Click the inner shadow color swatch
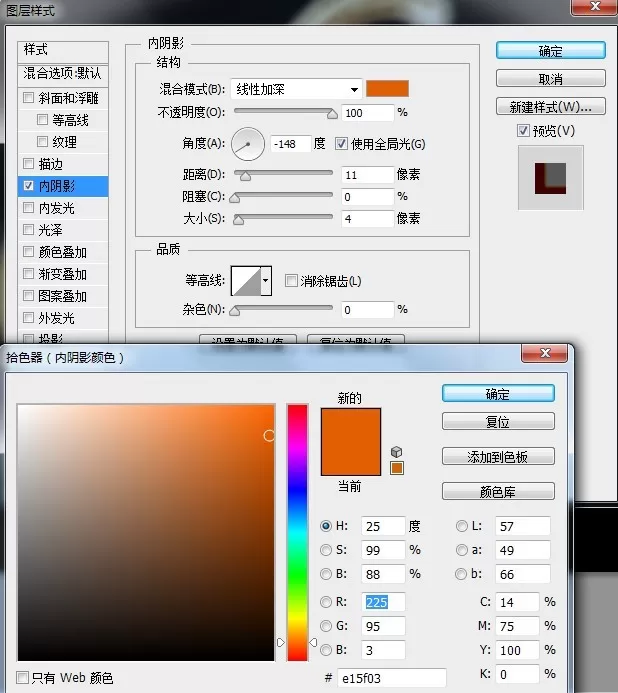The height and width of the screenshot is (693, 618). (x=387, y=89)
